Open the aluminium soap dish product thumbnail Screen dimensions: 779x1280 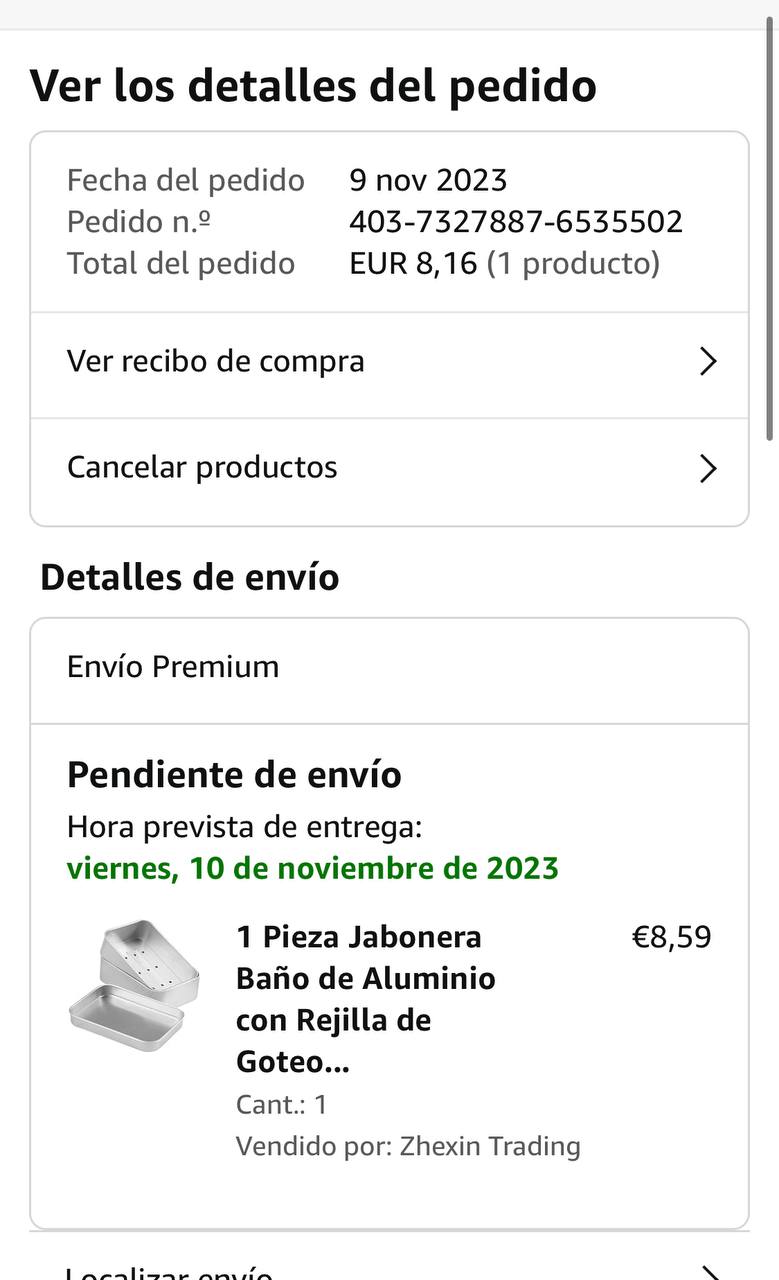pyautogui.click(x=134, y=986)
